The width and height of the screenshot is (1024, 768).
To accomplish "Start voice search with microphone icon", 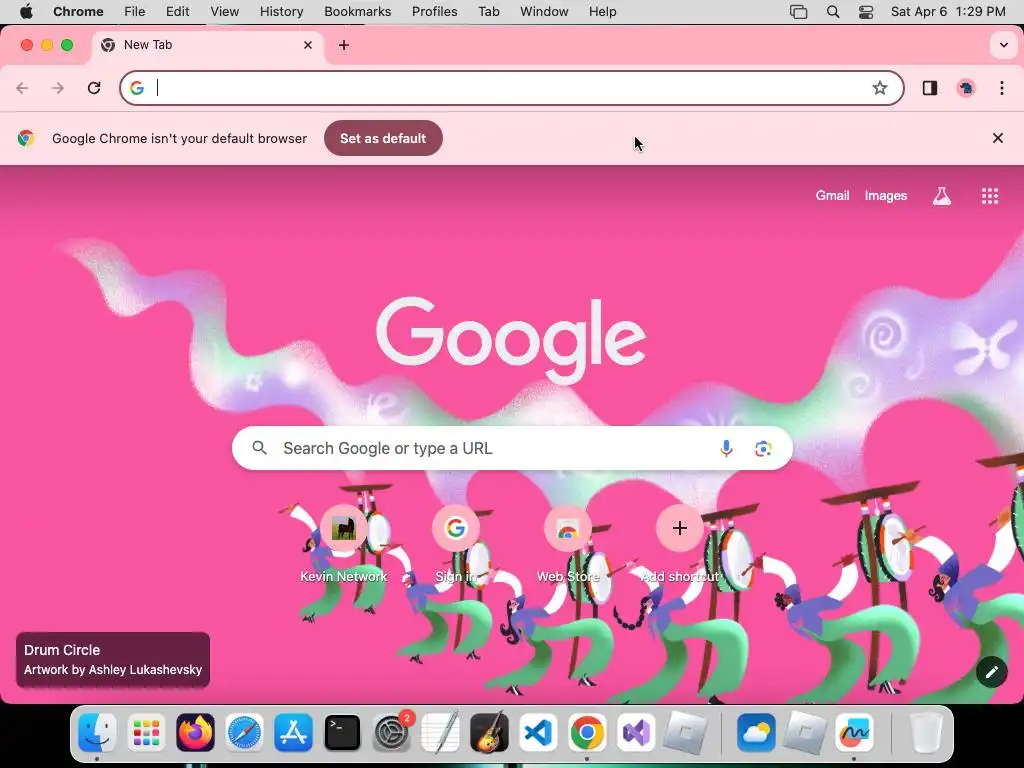I will pyautogui.click(x=726, y=449).
